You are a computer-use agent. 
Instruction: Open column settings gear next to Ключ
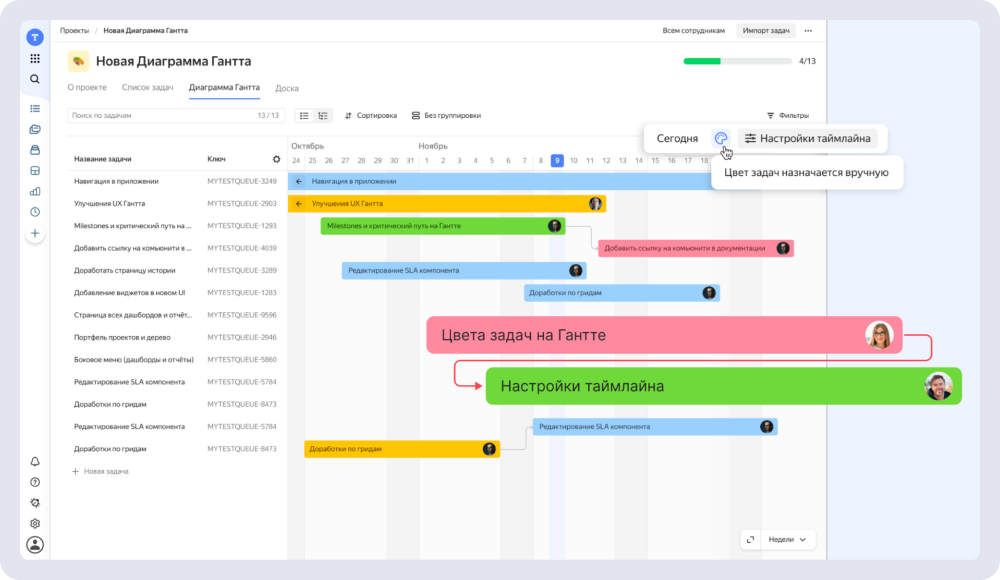[276, 159]
